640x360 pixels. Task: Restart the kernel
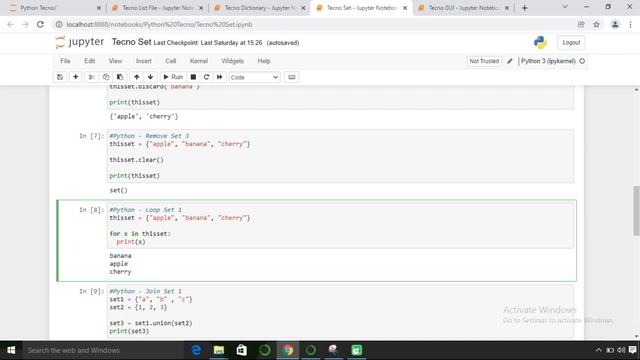(x=207, y=77)
